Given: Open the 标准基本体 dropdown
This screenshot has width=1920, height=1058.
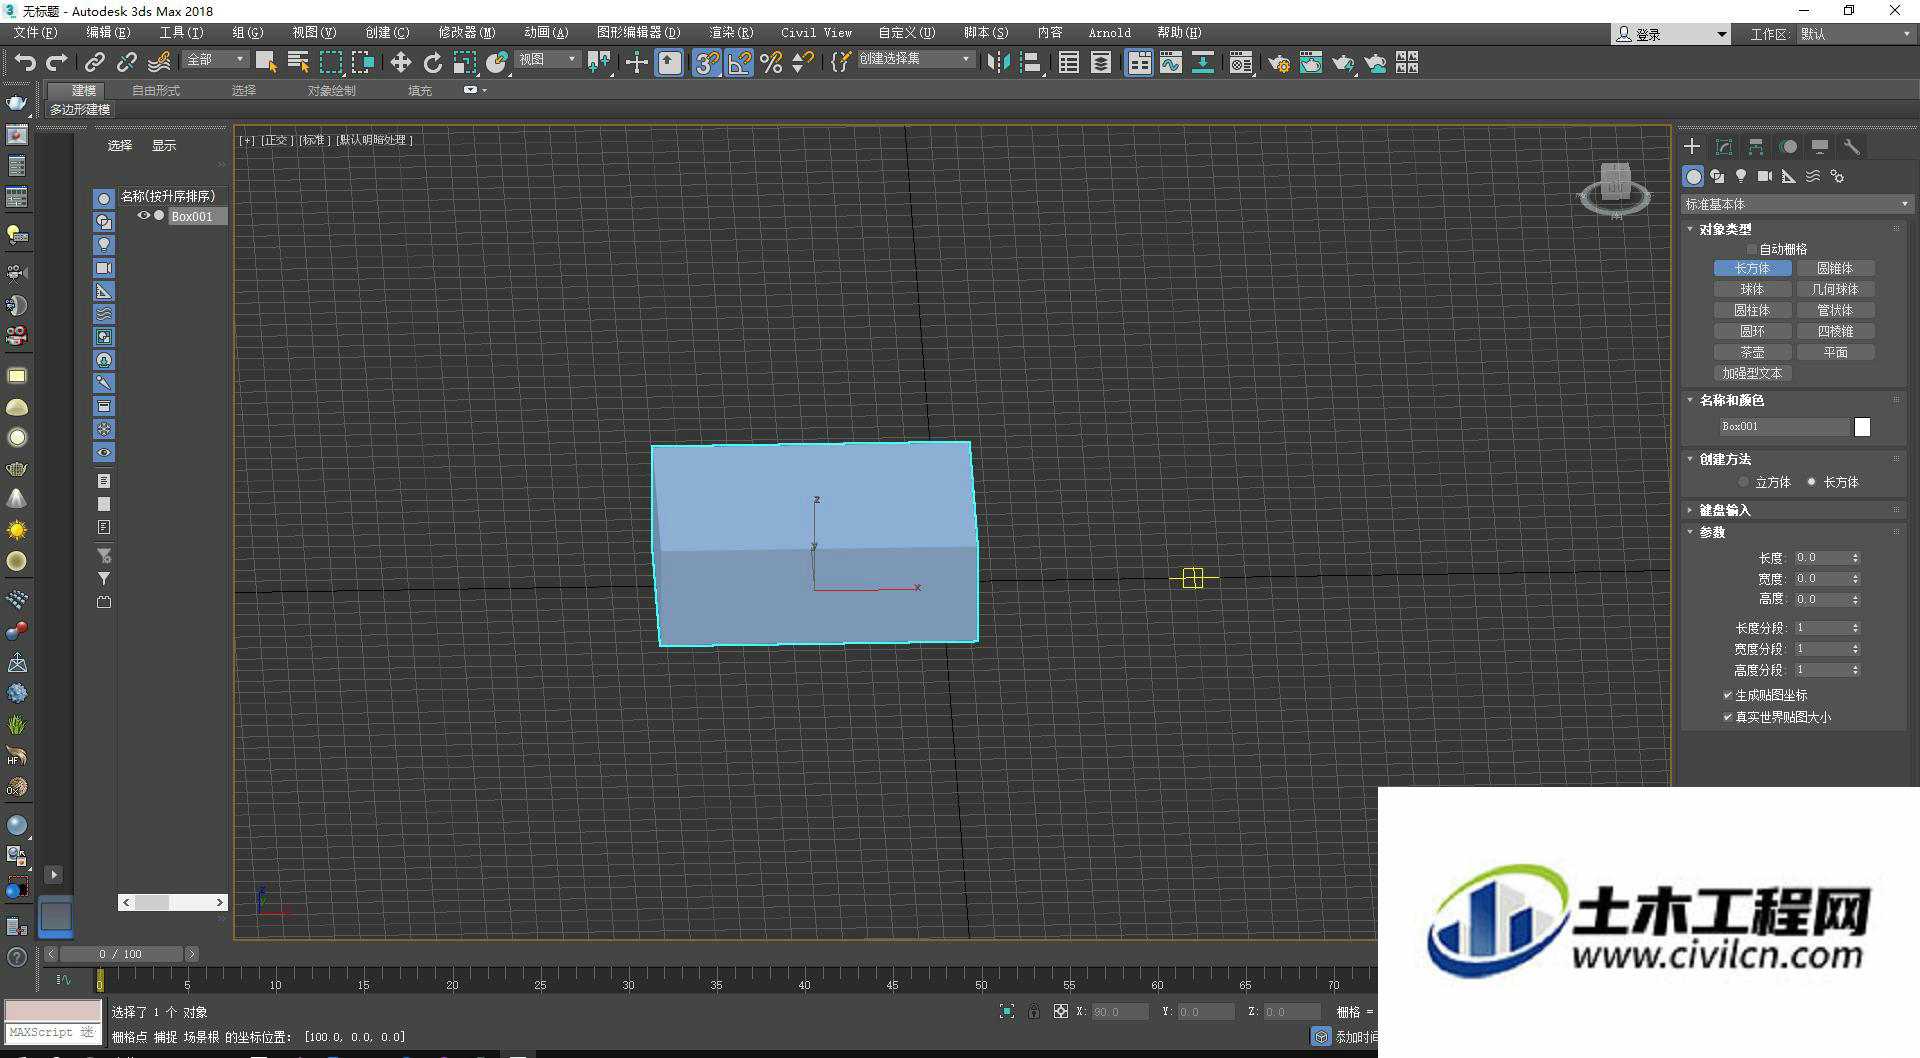Looking at the screenshot, I should click(x=1797, y=204).
